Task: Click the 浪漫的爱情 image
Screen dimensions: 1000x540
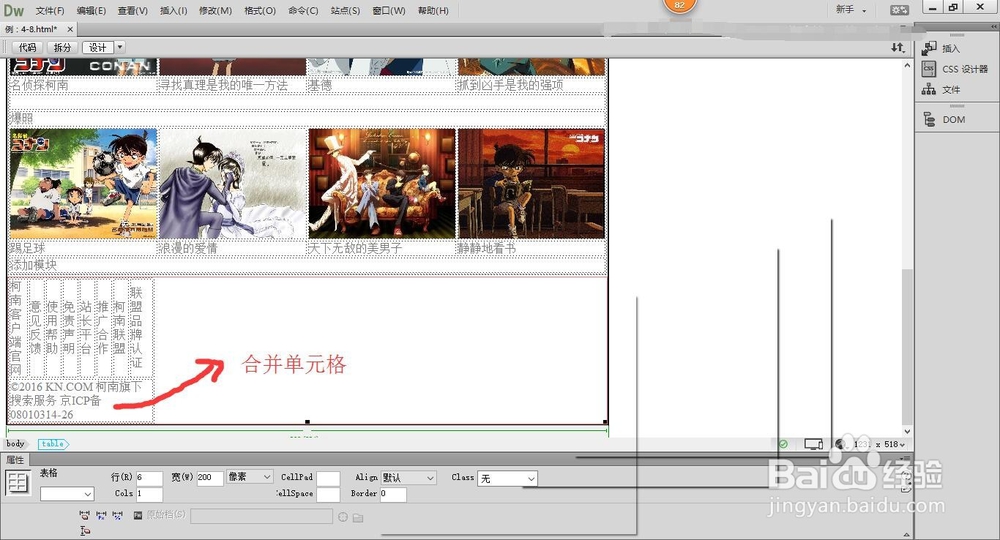Action: point(232,184)
